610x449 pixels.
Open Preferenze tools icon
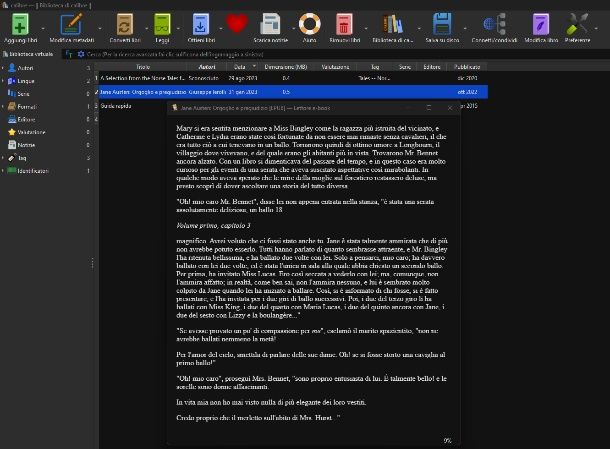[577, 24]
